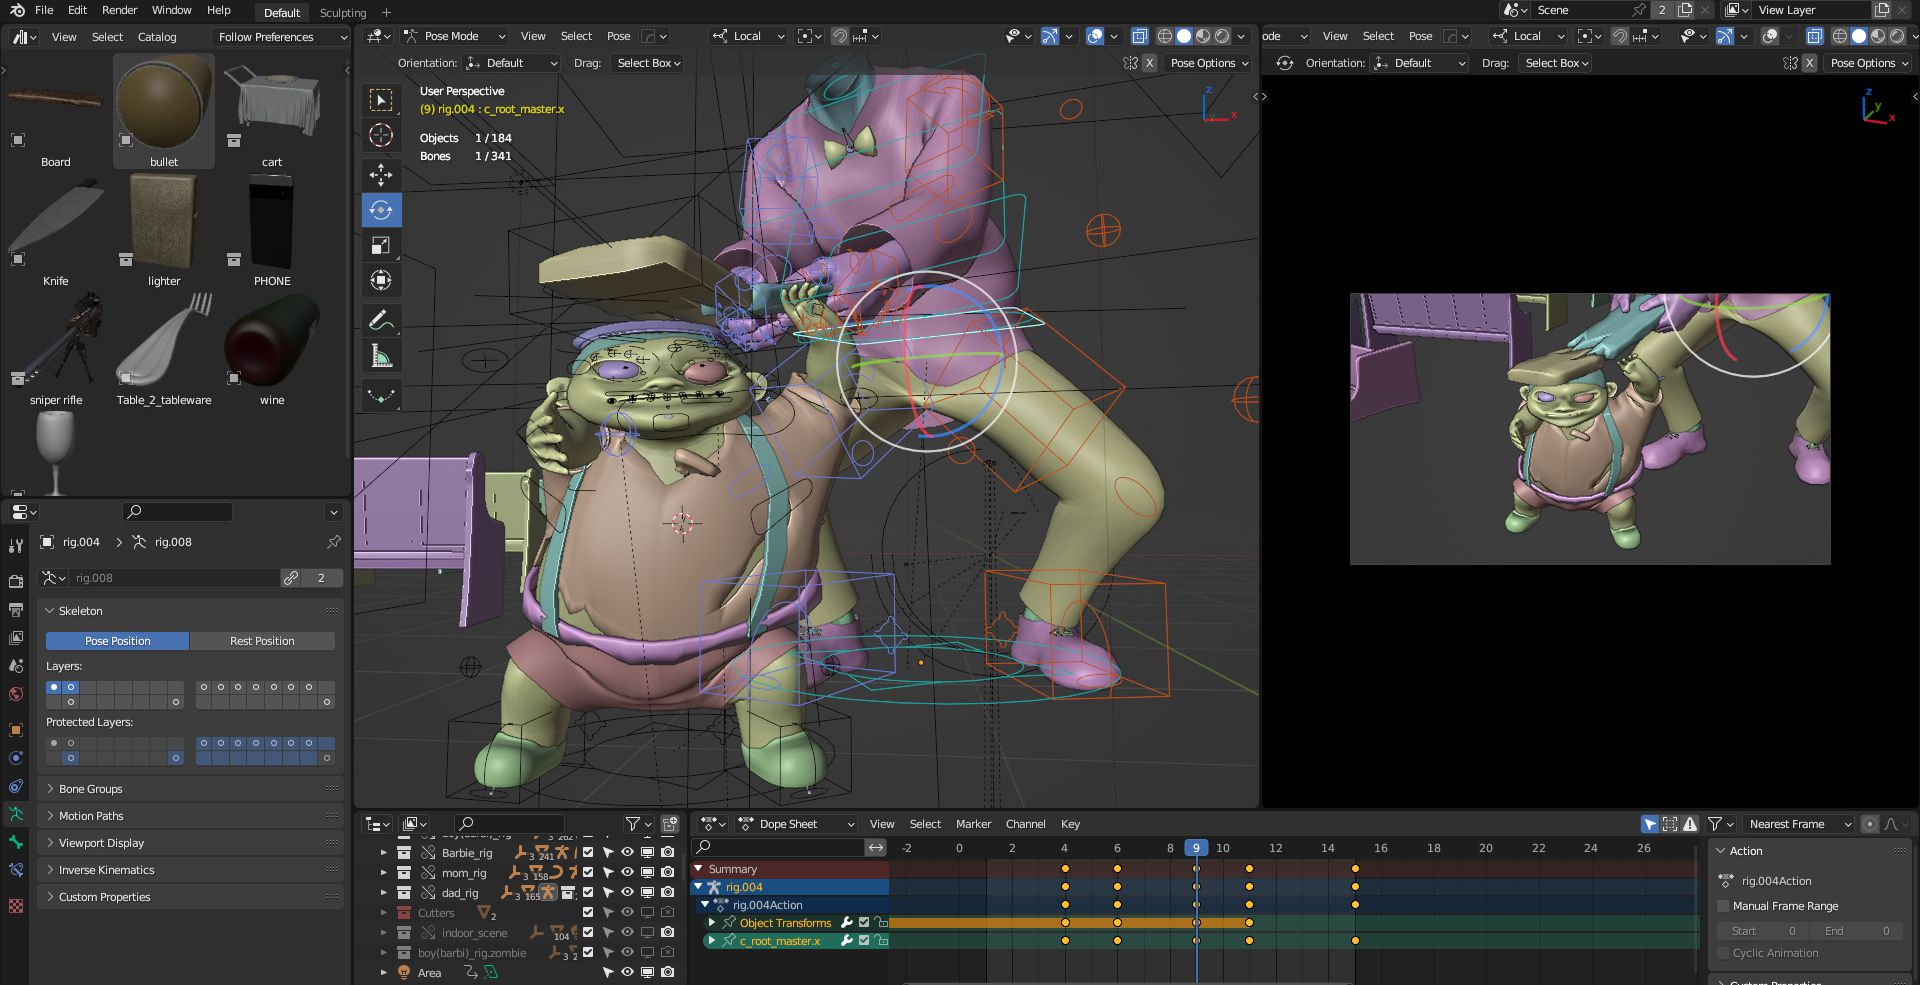The image size is (1920, 985).
Task: Click the 3D Cursor tool
Action: click(x=381, y=136)
